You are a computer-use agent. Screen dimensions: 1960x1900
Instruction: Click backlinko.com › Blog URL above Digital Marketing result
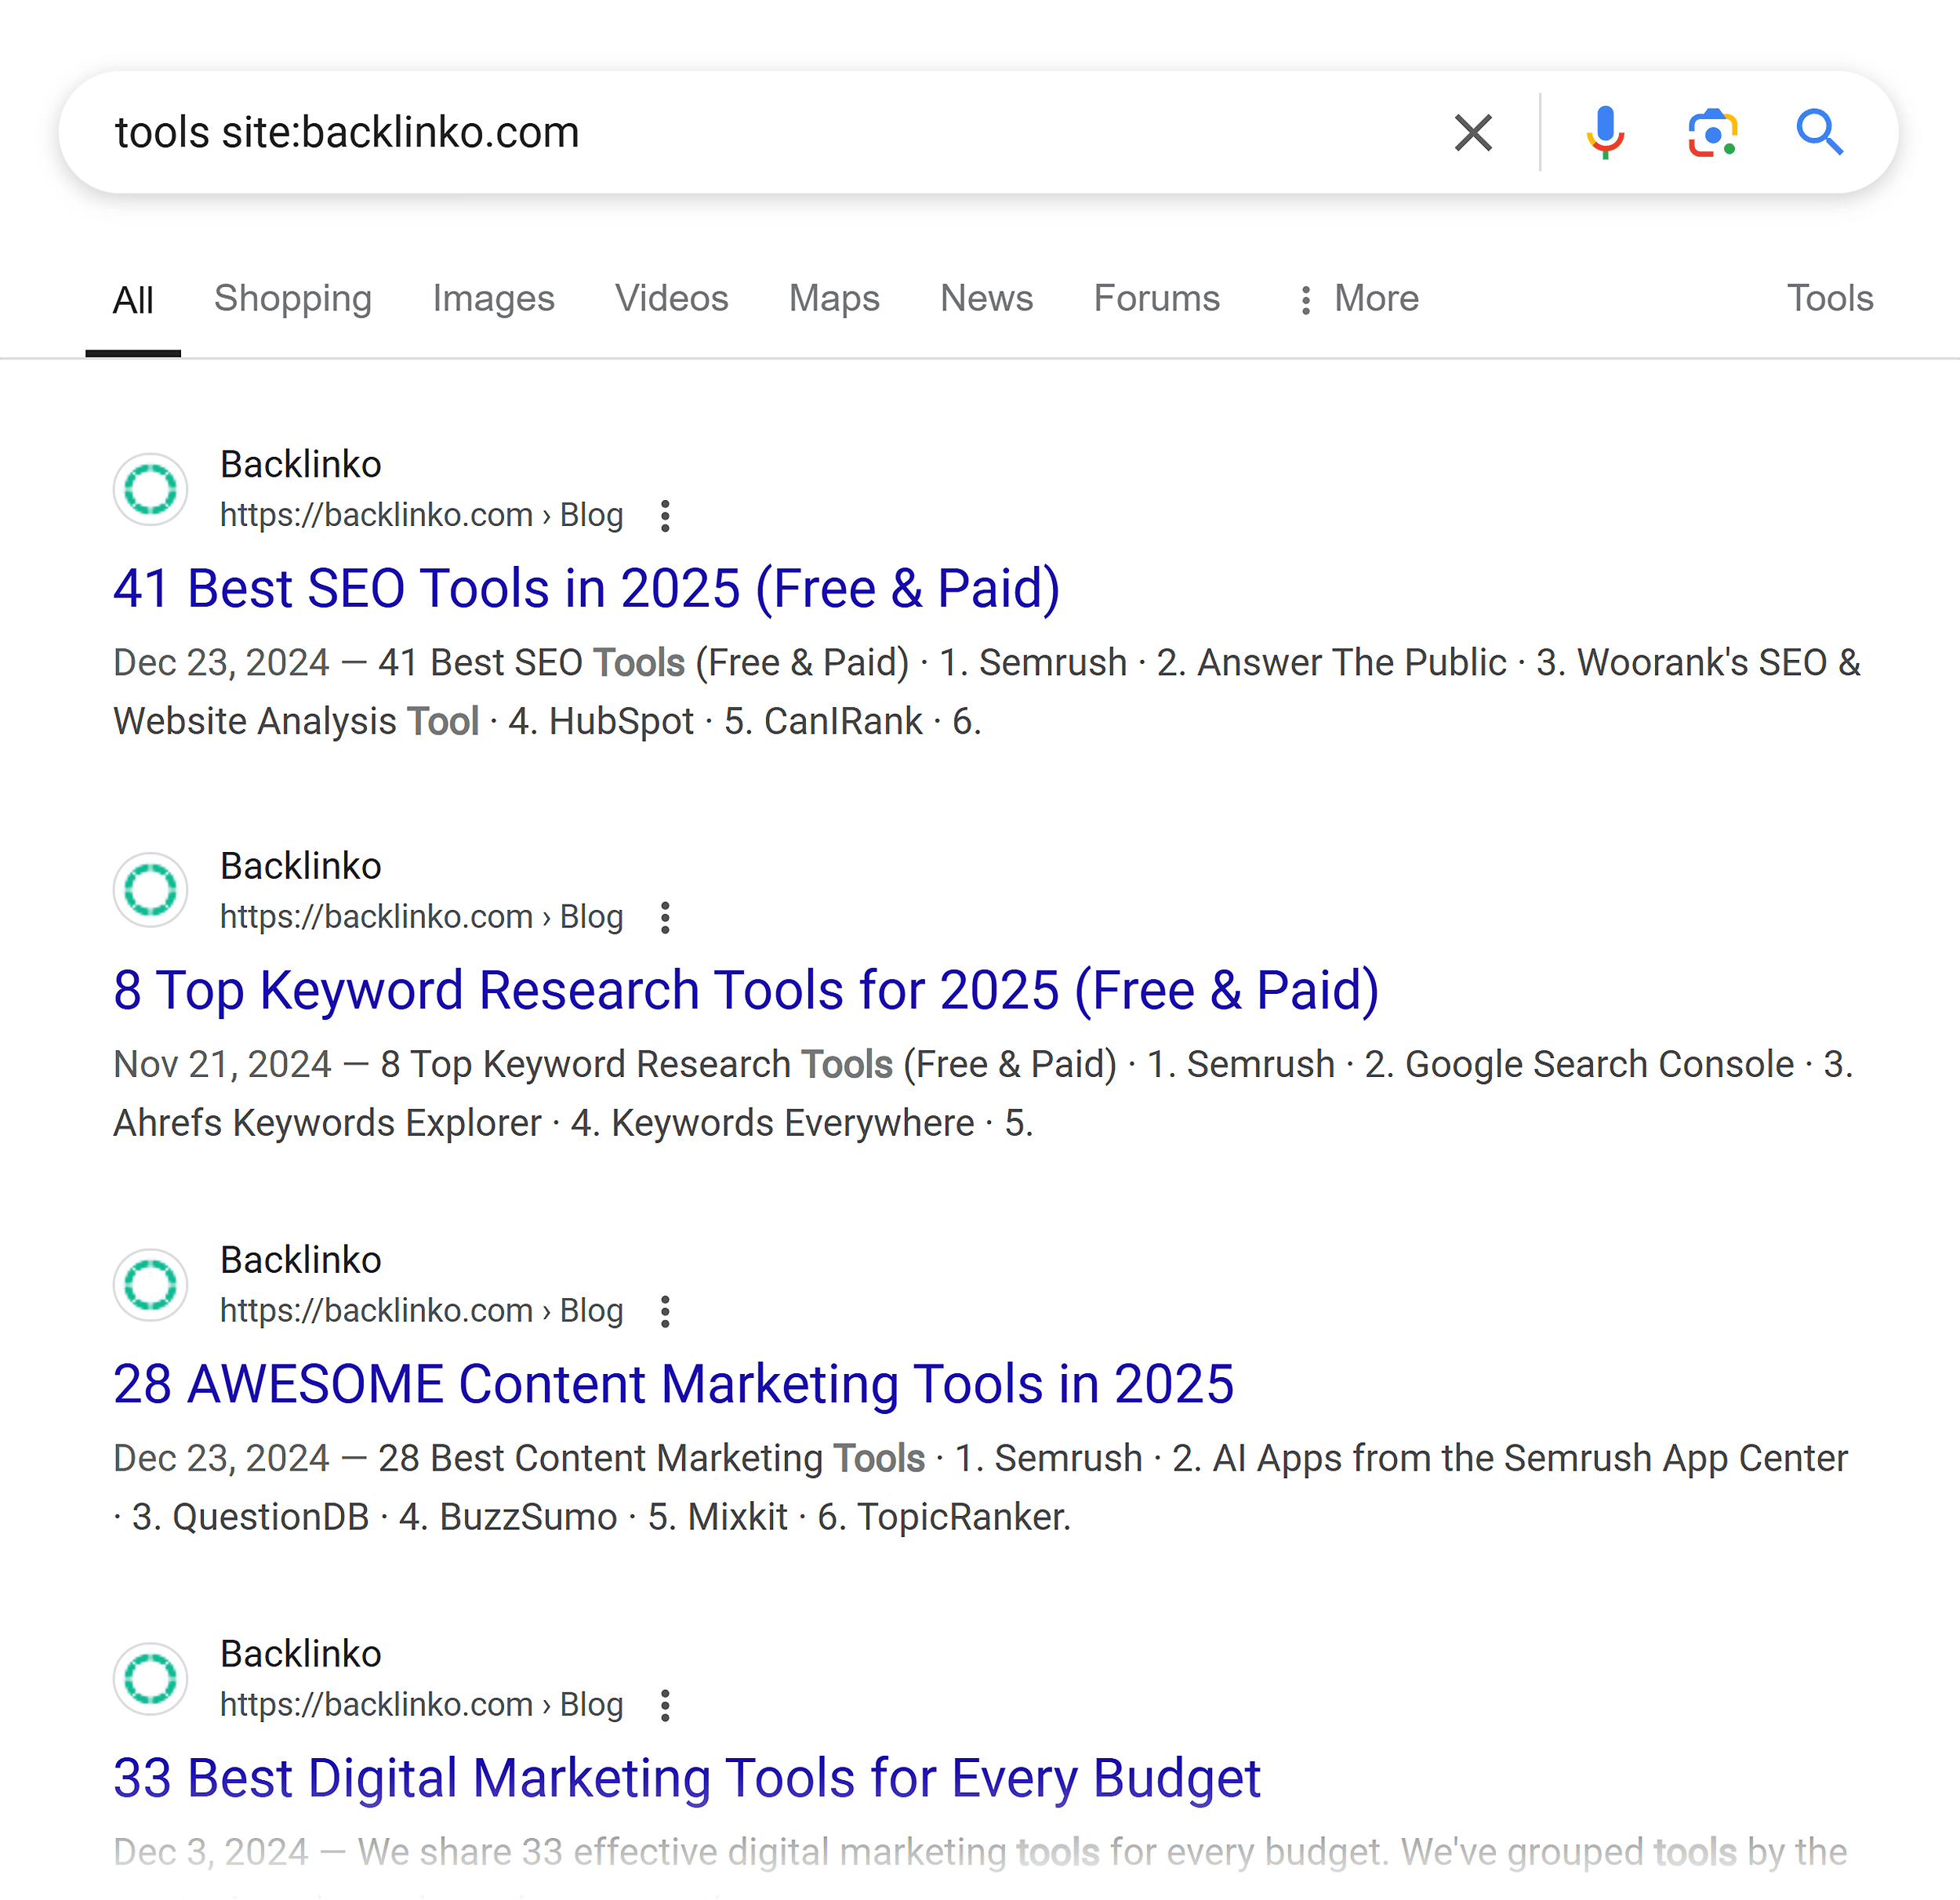click(x=421, y=1706)
